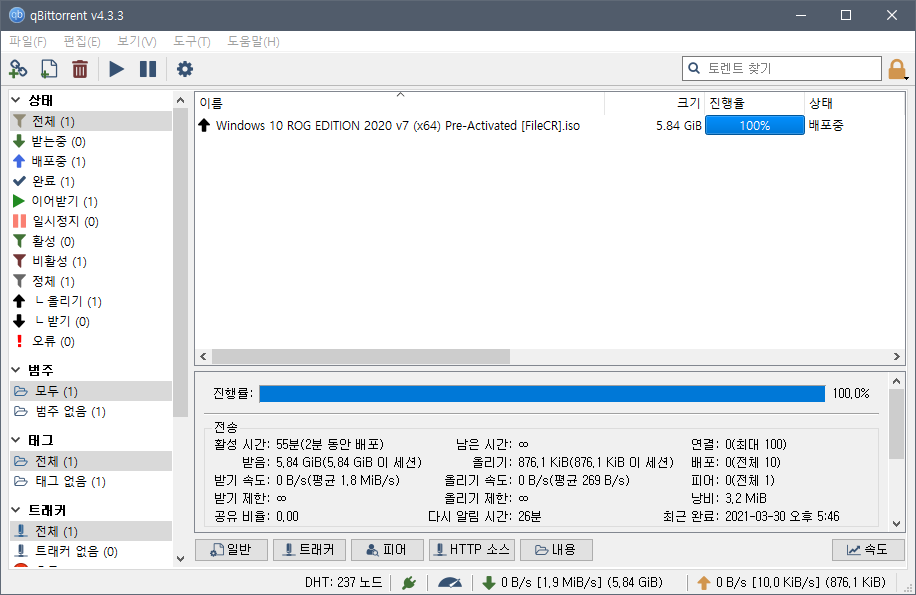Select the 비활성 (1) filter
Screen dimensions: 916x595
[x=91, y=261]
